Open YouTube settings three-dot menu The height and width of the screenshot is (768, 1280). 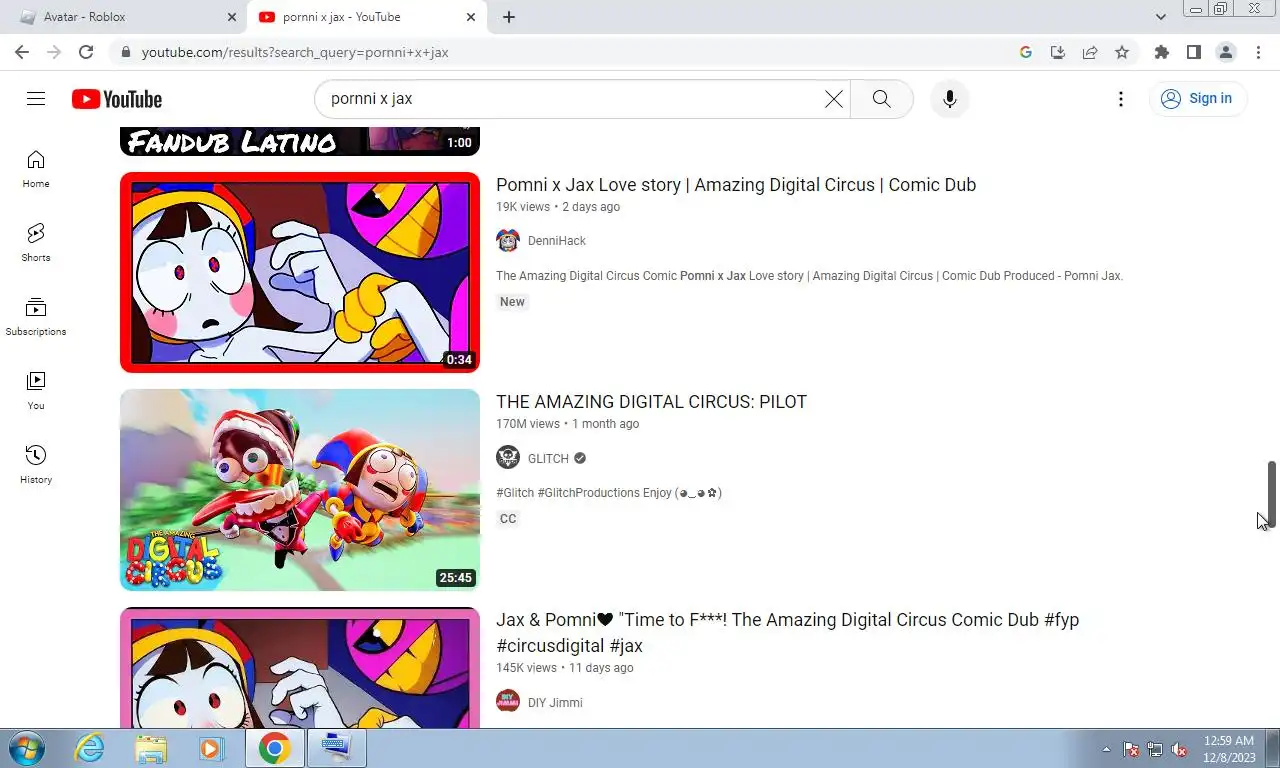(1121, 98)
